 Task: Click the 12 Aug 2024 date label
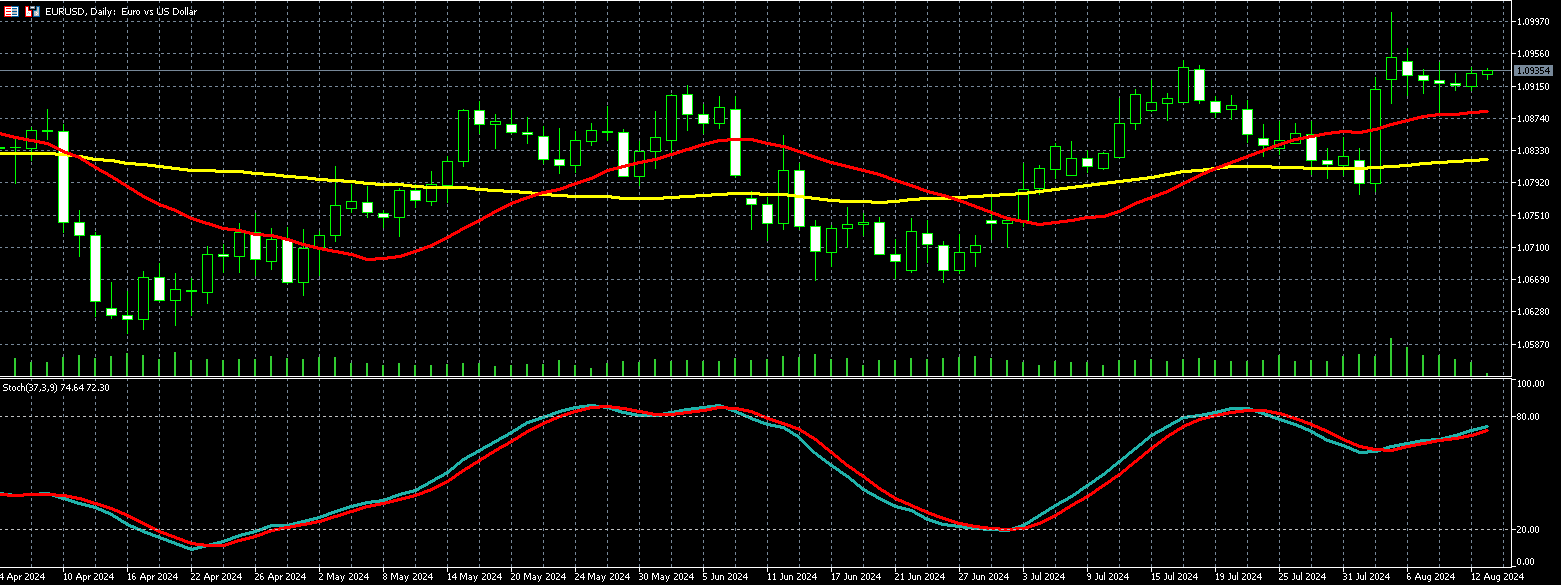[x=1496, y=577]
